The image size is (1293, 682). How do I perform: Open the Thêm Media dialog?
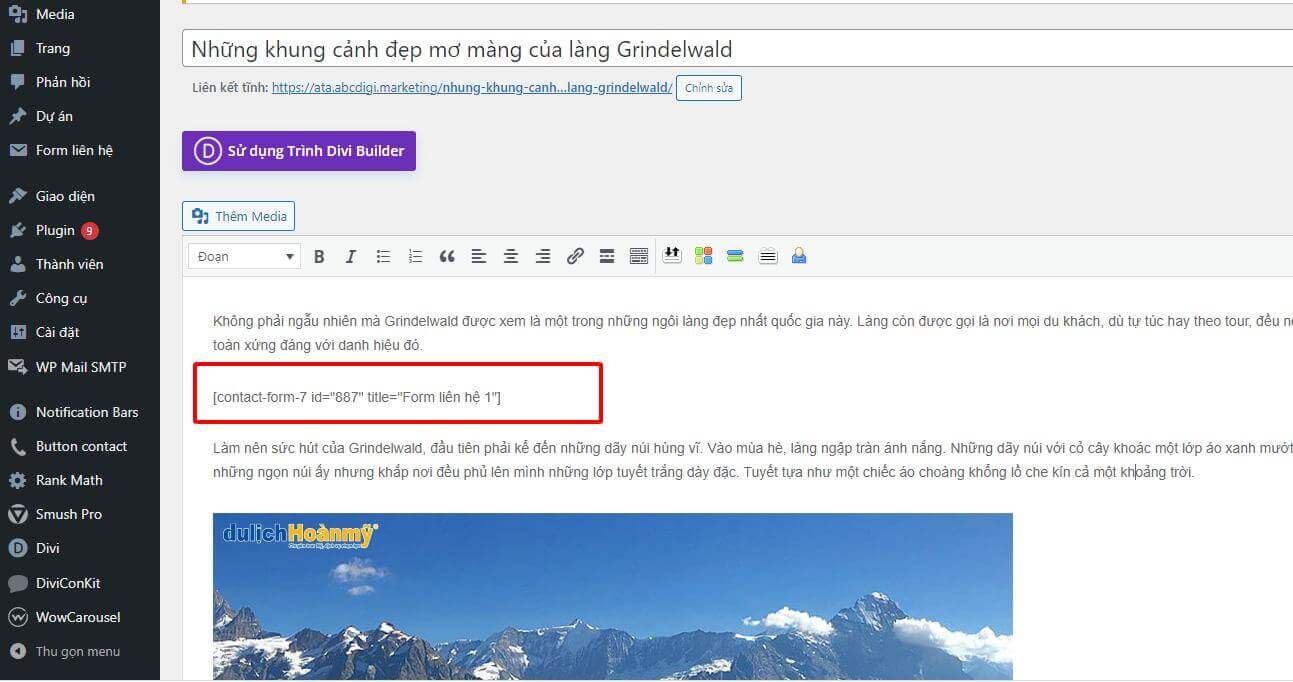238,215
